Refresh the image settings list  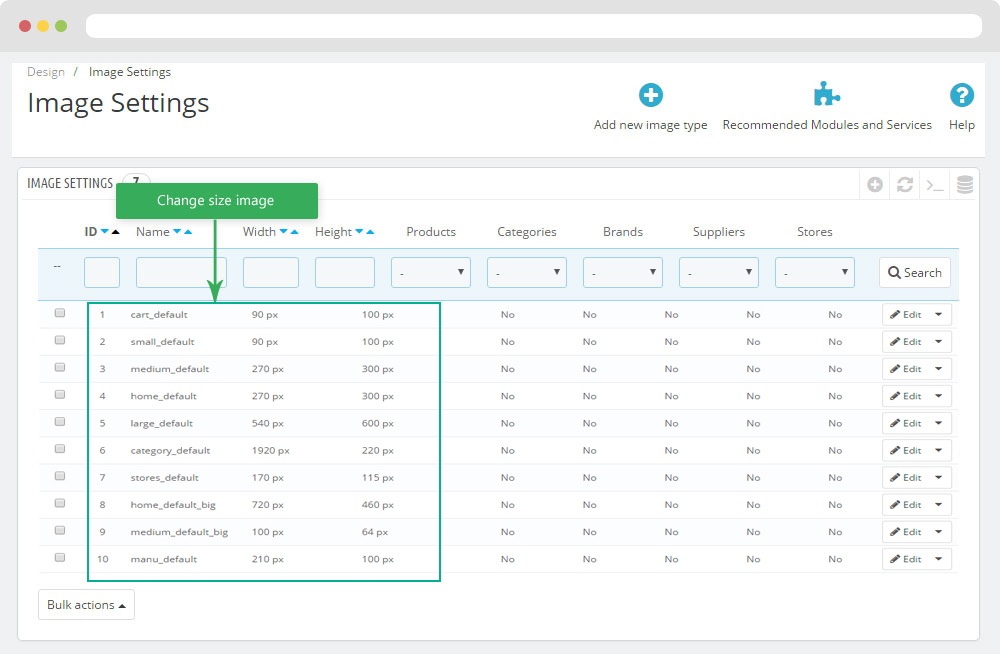click(905, 185)
